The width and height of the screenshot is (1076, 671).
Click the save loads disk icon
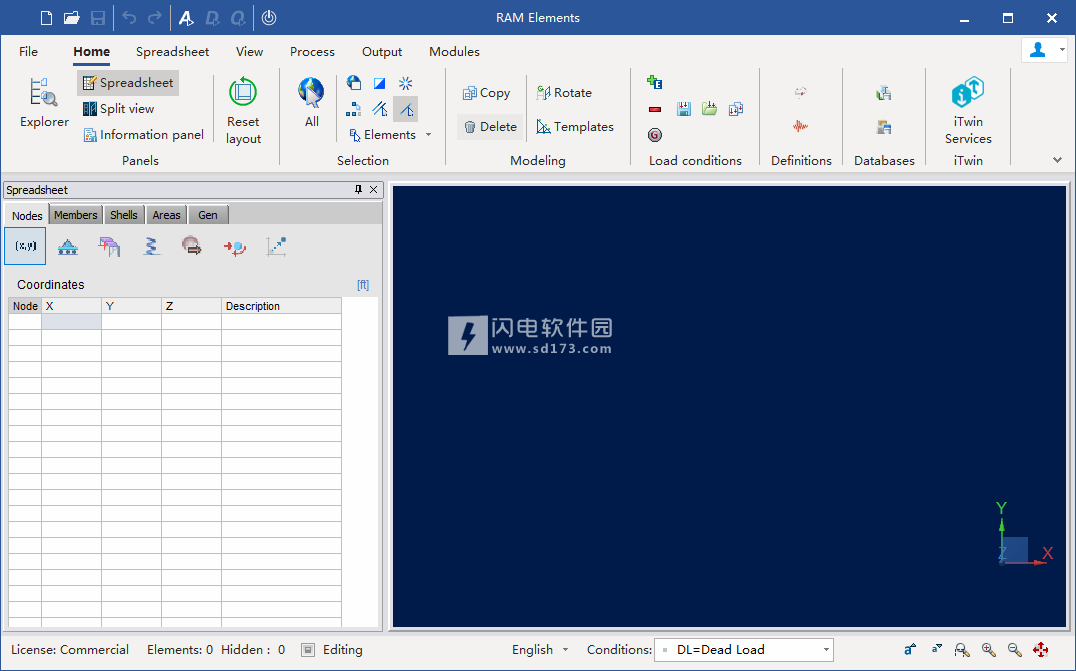[683, 108]
